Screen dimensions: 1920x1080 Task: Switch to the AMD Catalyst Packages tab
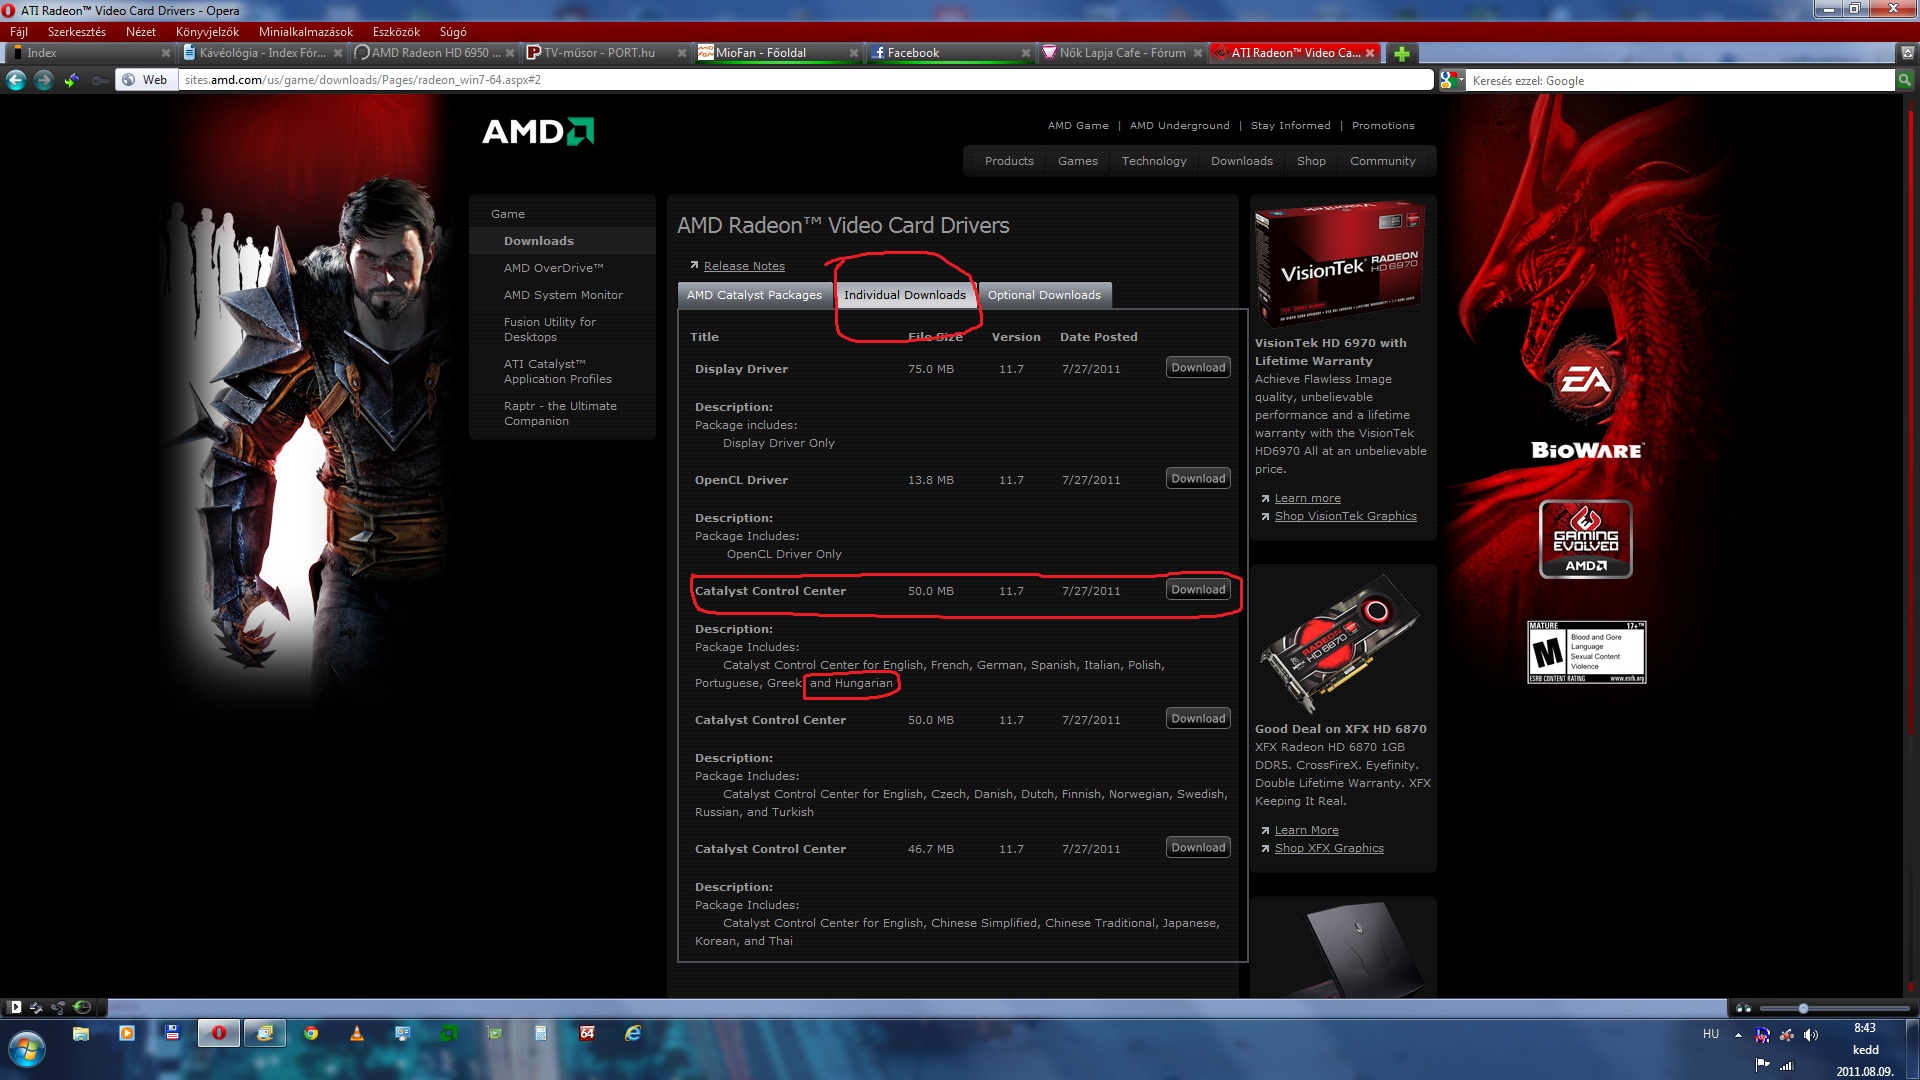[x=754, y=295]
